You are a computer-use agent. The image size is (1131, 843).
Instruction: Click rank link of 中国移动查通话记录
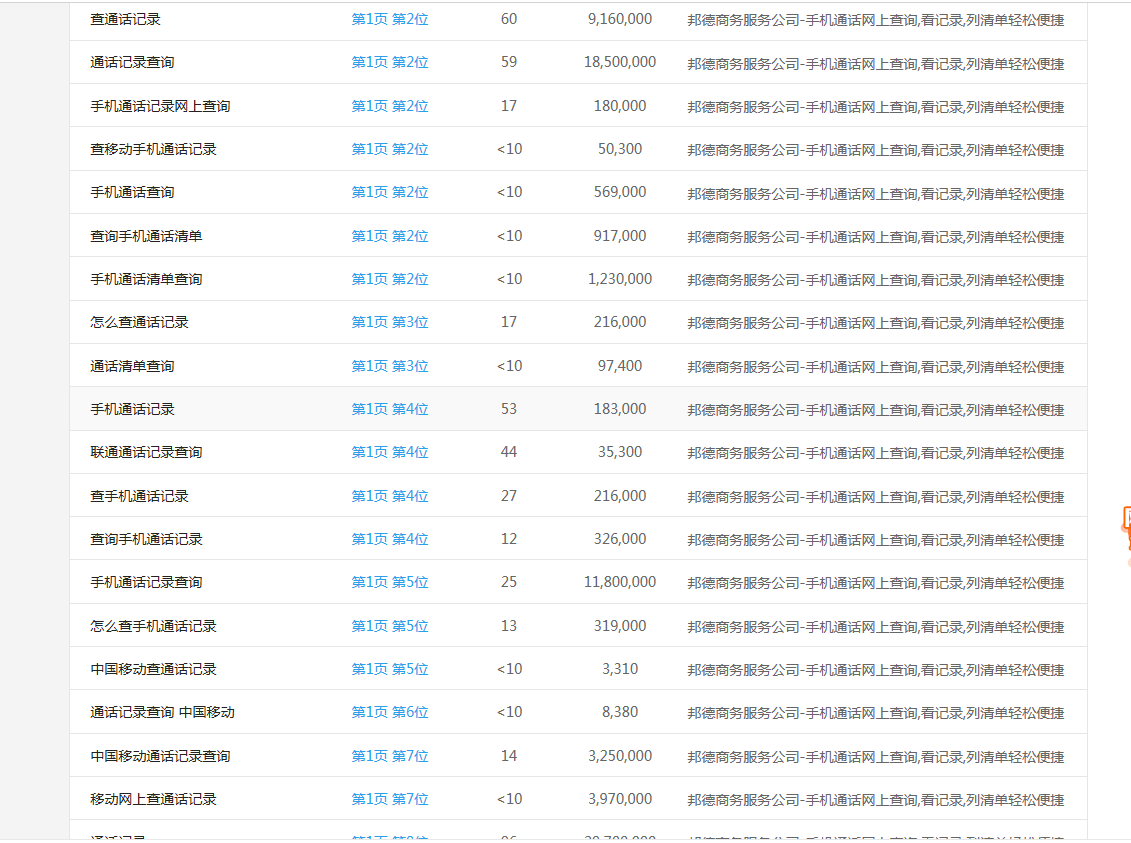pyautogui.click(x=389, y=669)
